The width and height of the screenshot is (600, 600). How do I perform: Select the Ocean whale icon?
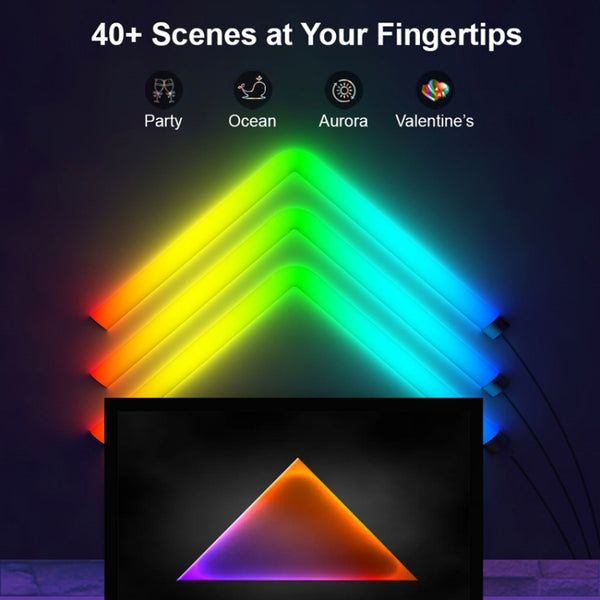[253, 90]
